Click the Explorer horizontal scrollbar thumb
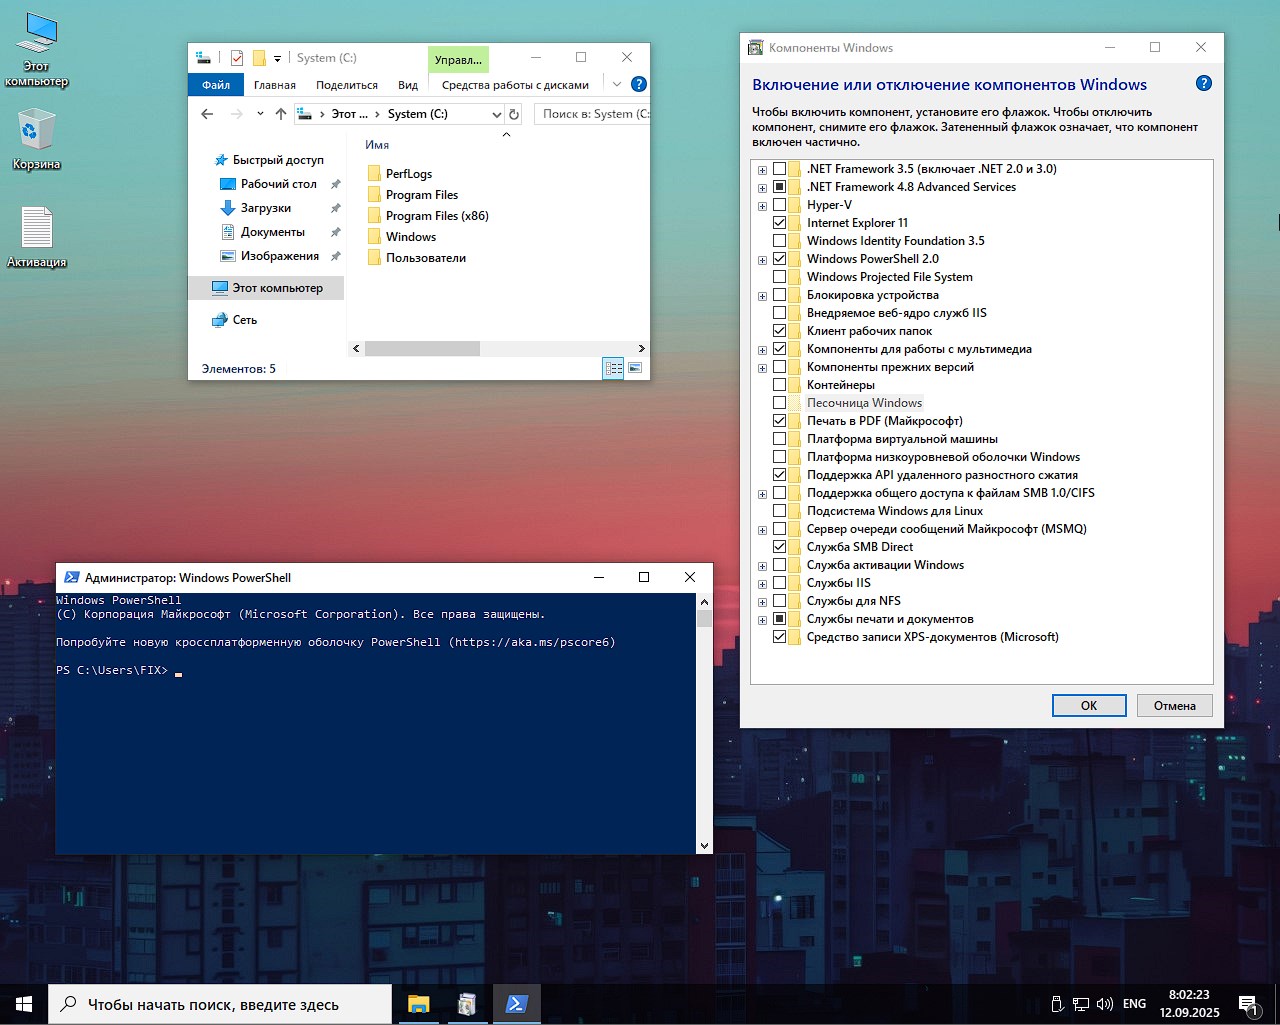The height and width of the screenshot is (1025, 1280). point(422,348)
